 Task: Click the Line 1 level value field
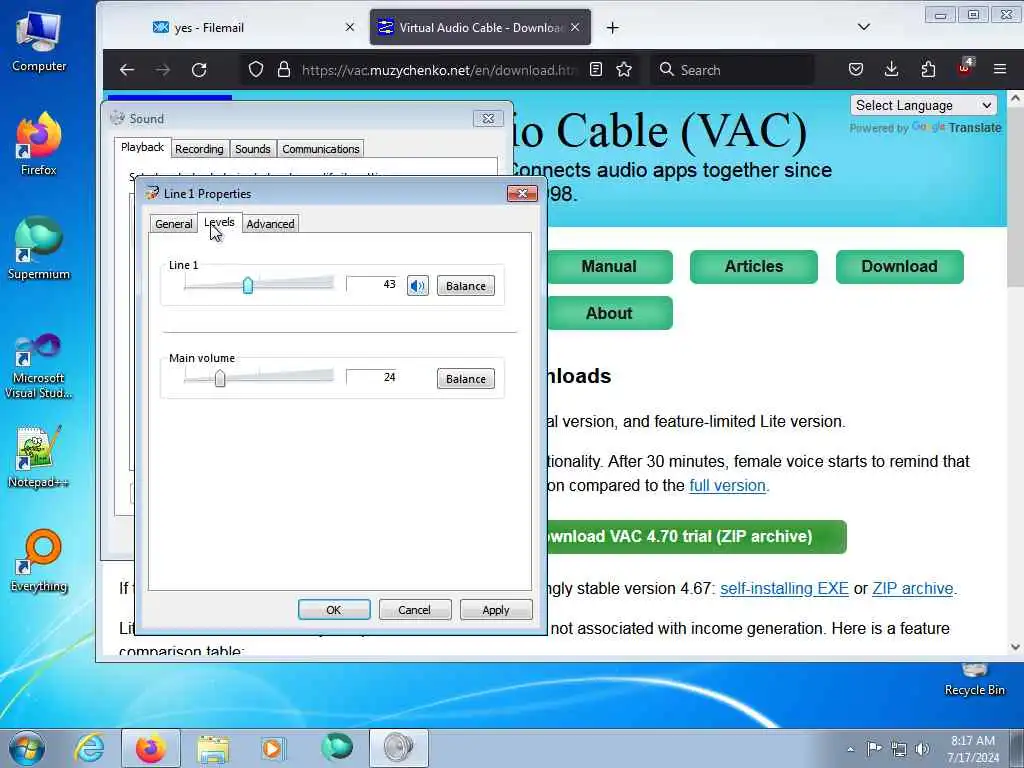[372, 284]
